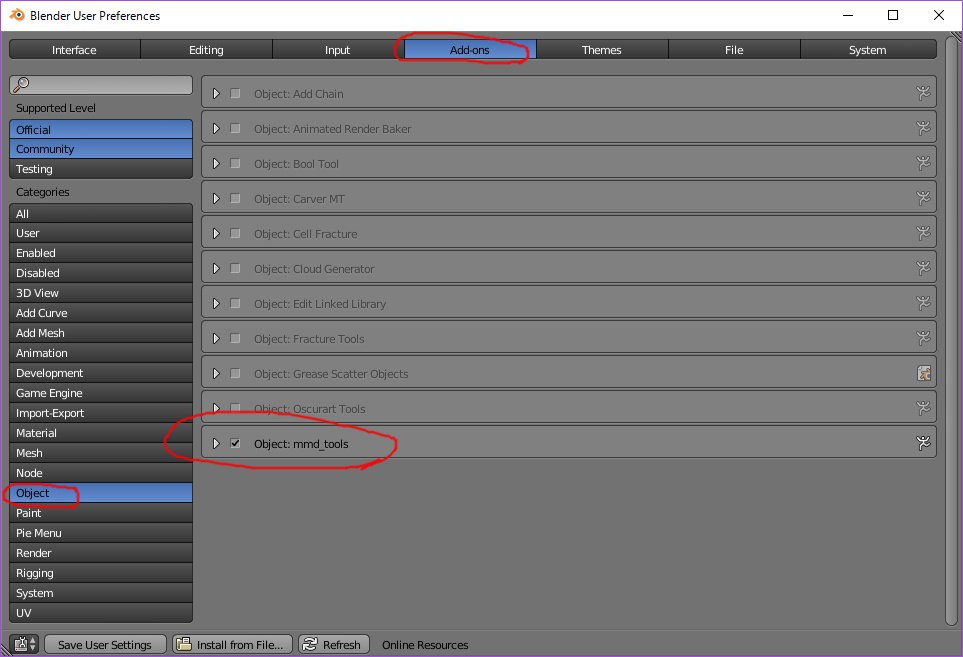The height and width of the screenshot is (657, 963).
Task: Switch to the Editing tab
Action: (x=206, y=50)
